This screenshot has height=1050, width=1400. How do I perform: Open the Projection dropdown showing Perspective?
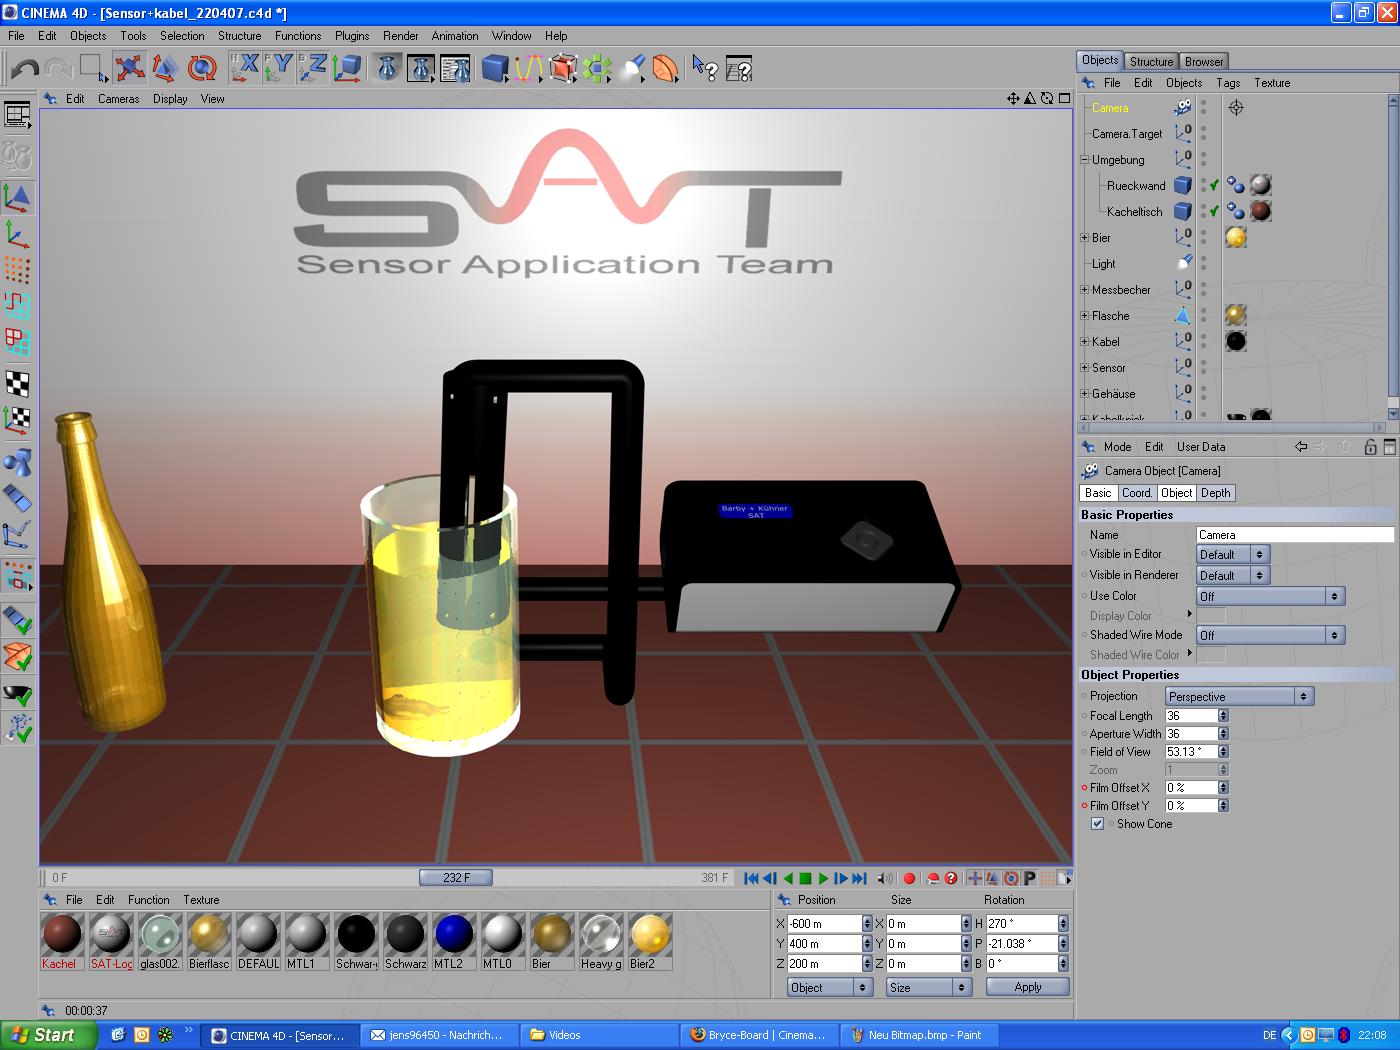(x=1239, y=696)
